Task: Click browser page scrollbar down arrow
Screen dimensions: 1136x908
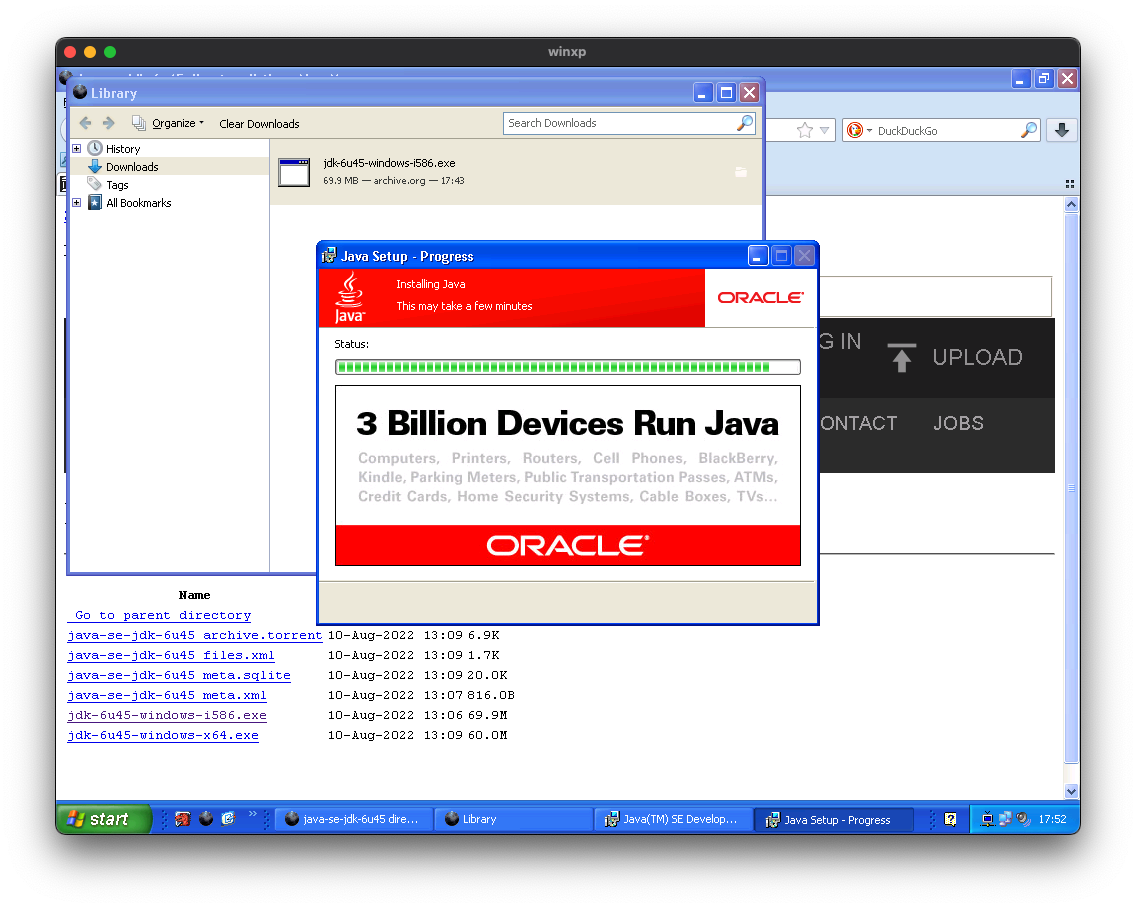Action: click(1072, 791)
